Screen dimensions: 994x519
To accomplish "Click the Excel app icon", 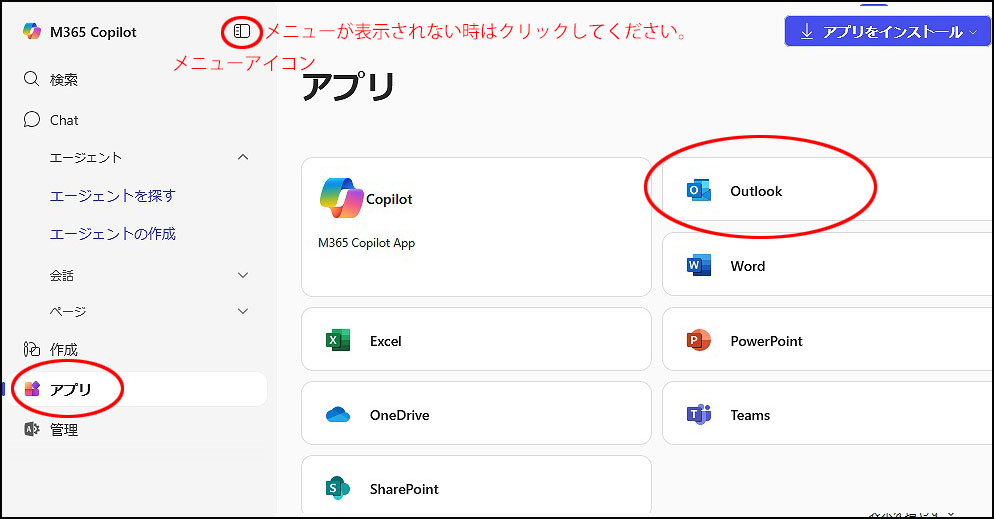I will click(338, 340).
